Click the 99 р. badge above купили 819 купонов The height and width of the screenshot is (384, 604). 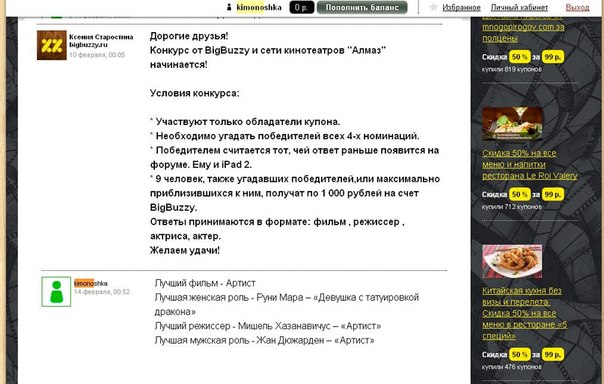tap(553, 57)
